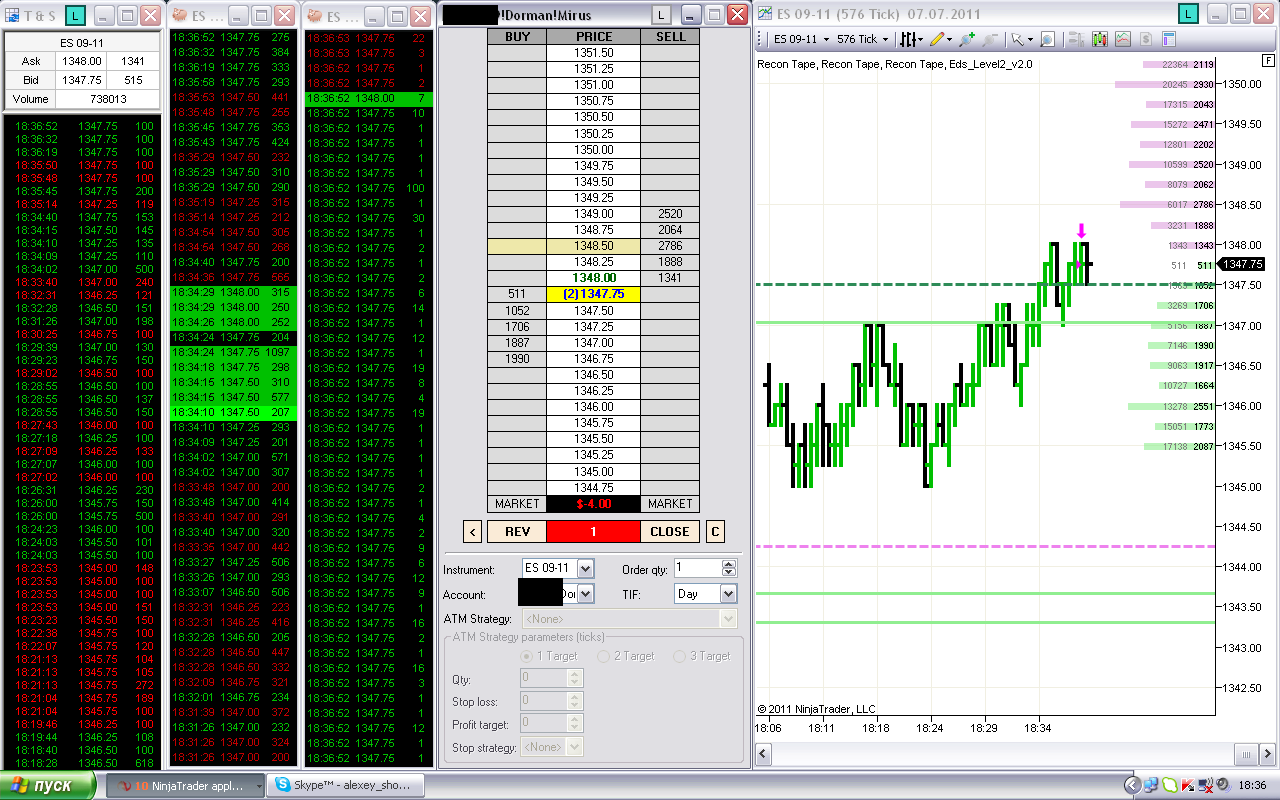Click the left arrow button beside REV
Image resolution: width=1280 pixels, height=800 pixels.
click(473, 531)
